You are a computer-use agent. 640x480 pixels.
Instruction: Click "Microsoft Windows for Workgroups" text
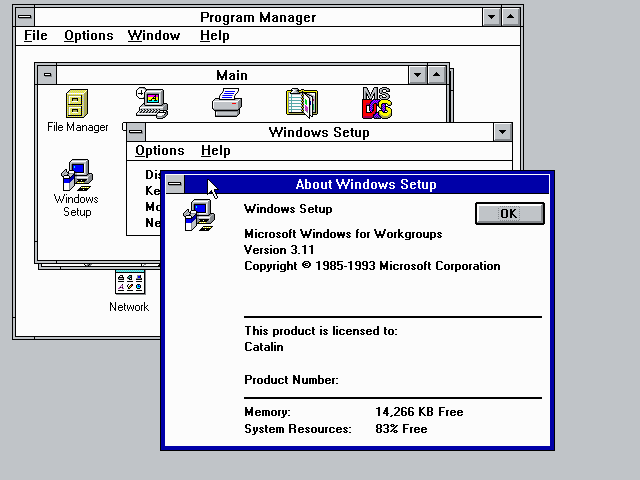pyautogui.click(x=343, y=234)
